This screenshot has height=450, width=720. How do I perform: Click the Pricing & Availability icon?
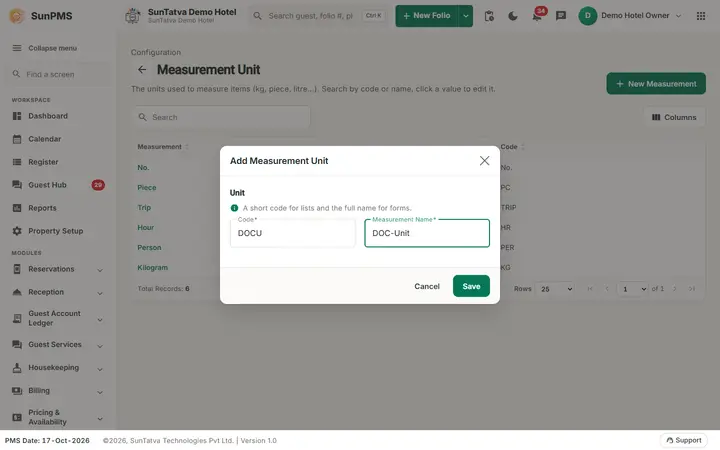click(17, 417)
